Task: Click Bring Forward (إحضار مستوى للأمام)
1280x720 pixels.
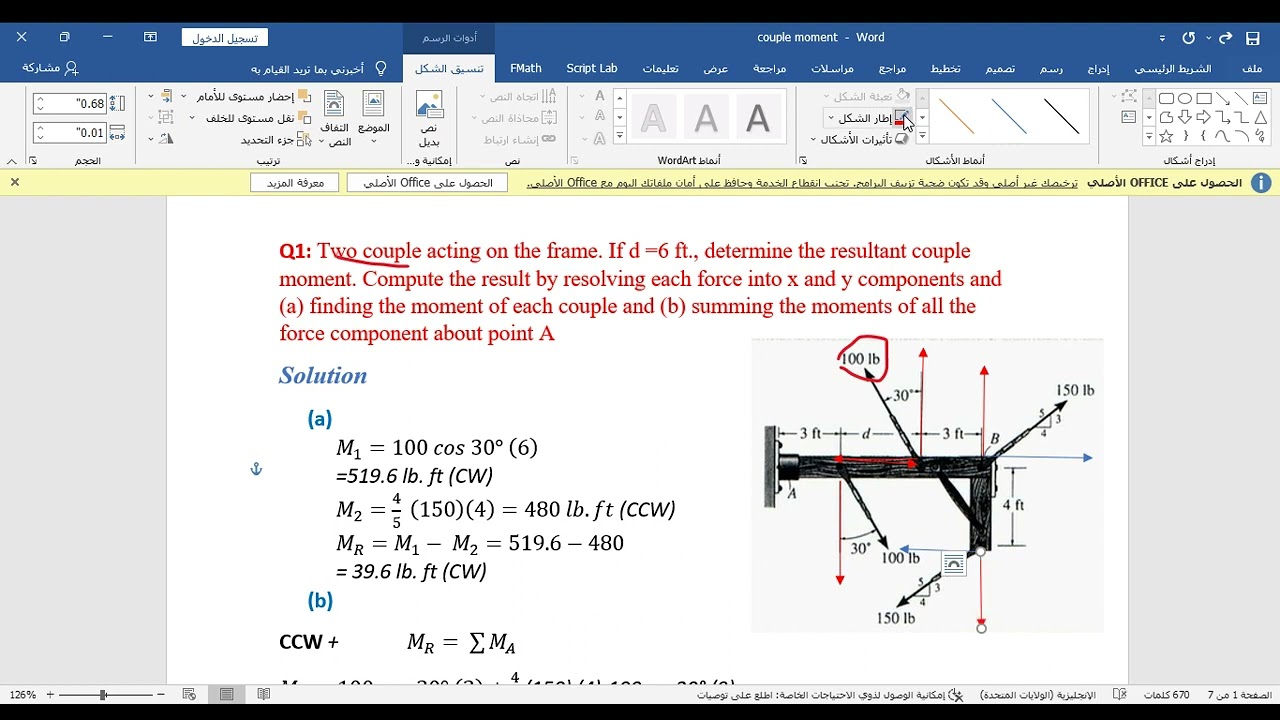Action: click(x=254, y=96)
